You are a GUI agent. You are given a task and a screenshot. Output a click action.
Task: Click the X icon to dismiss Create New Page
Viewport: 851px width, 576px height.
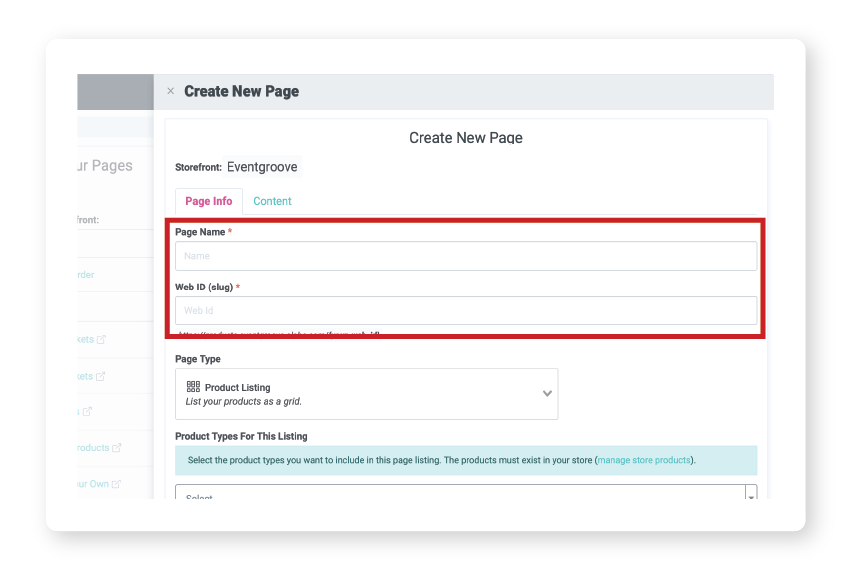[x=171, y=91]
